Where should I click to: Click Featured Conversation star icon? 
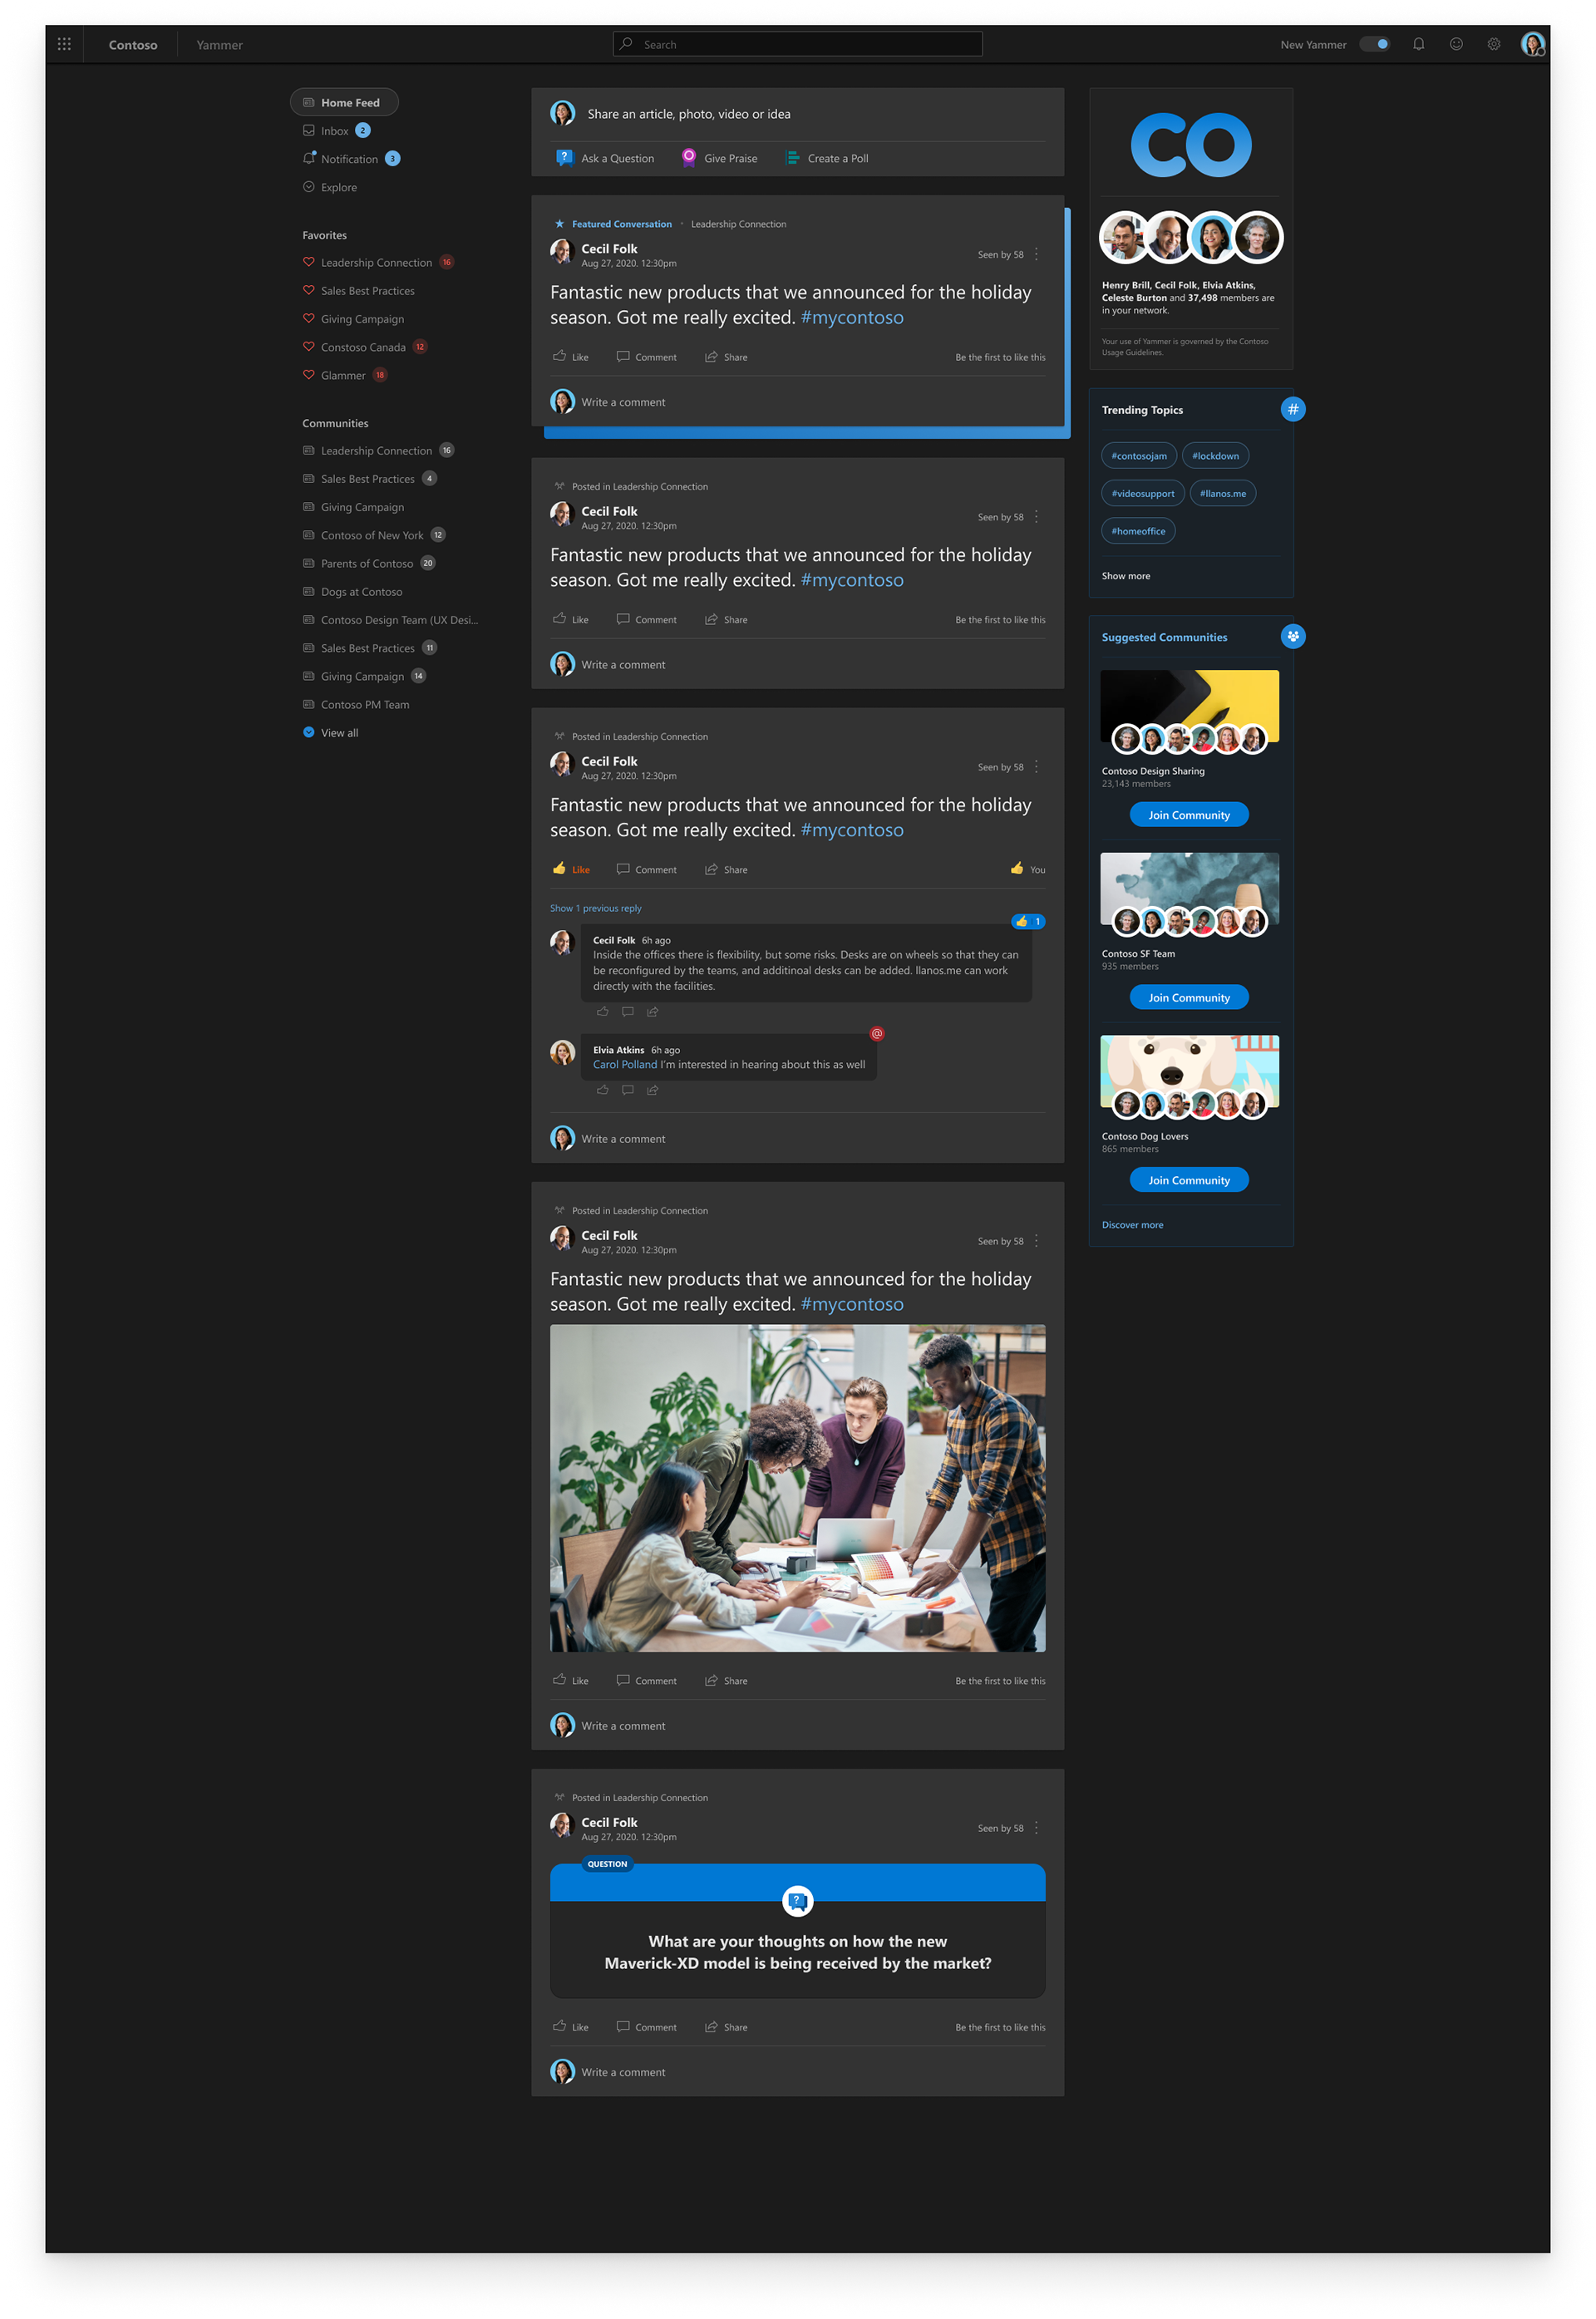point(559,224)
